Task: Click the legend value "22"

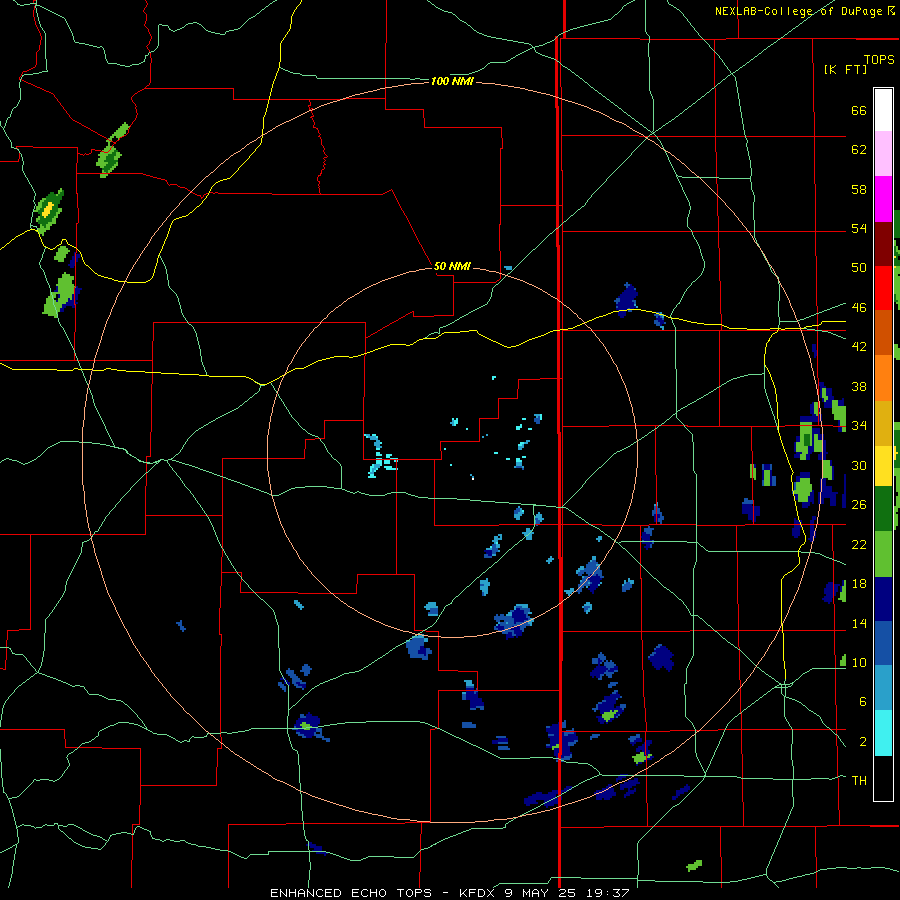Action: point(859,544)
